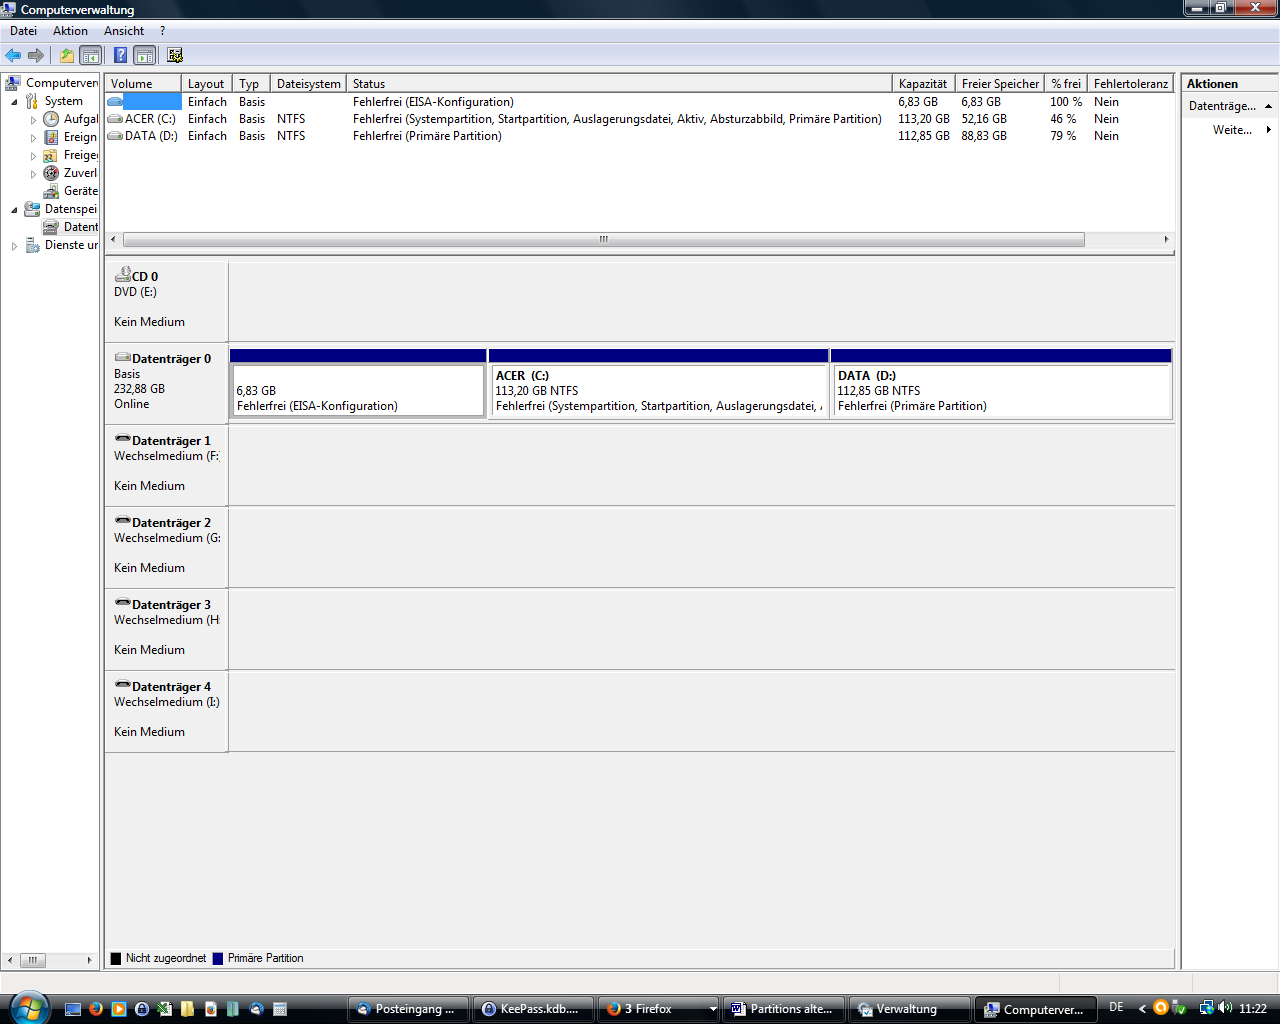Expand the Dienste und Anwendungen node
1280x1024 pixels.
pos(14,245)
